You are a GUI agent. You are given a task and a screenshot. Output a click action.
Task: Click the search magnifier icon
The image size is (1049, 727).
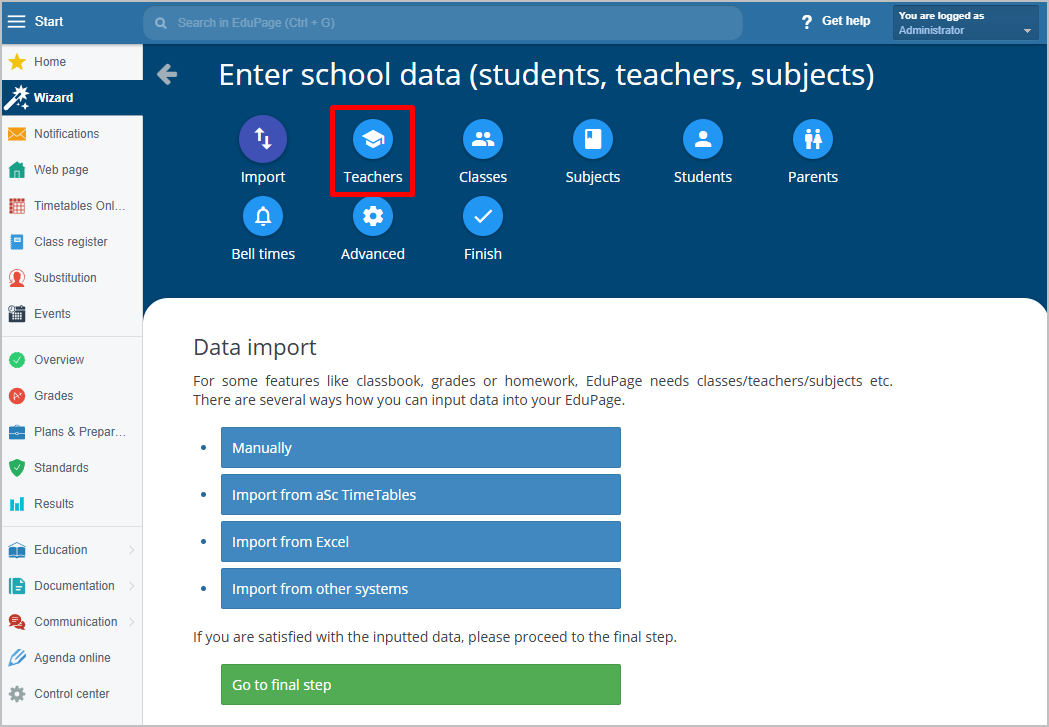pos(161,23)
